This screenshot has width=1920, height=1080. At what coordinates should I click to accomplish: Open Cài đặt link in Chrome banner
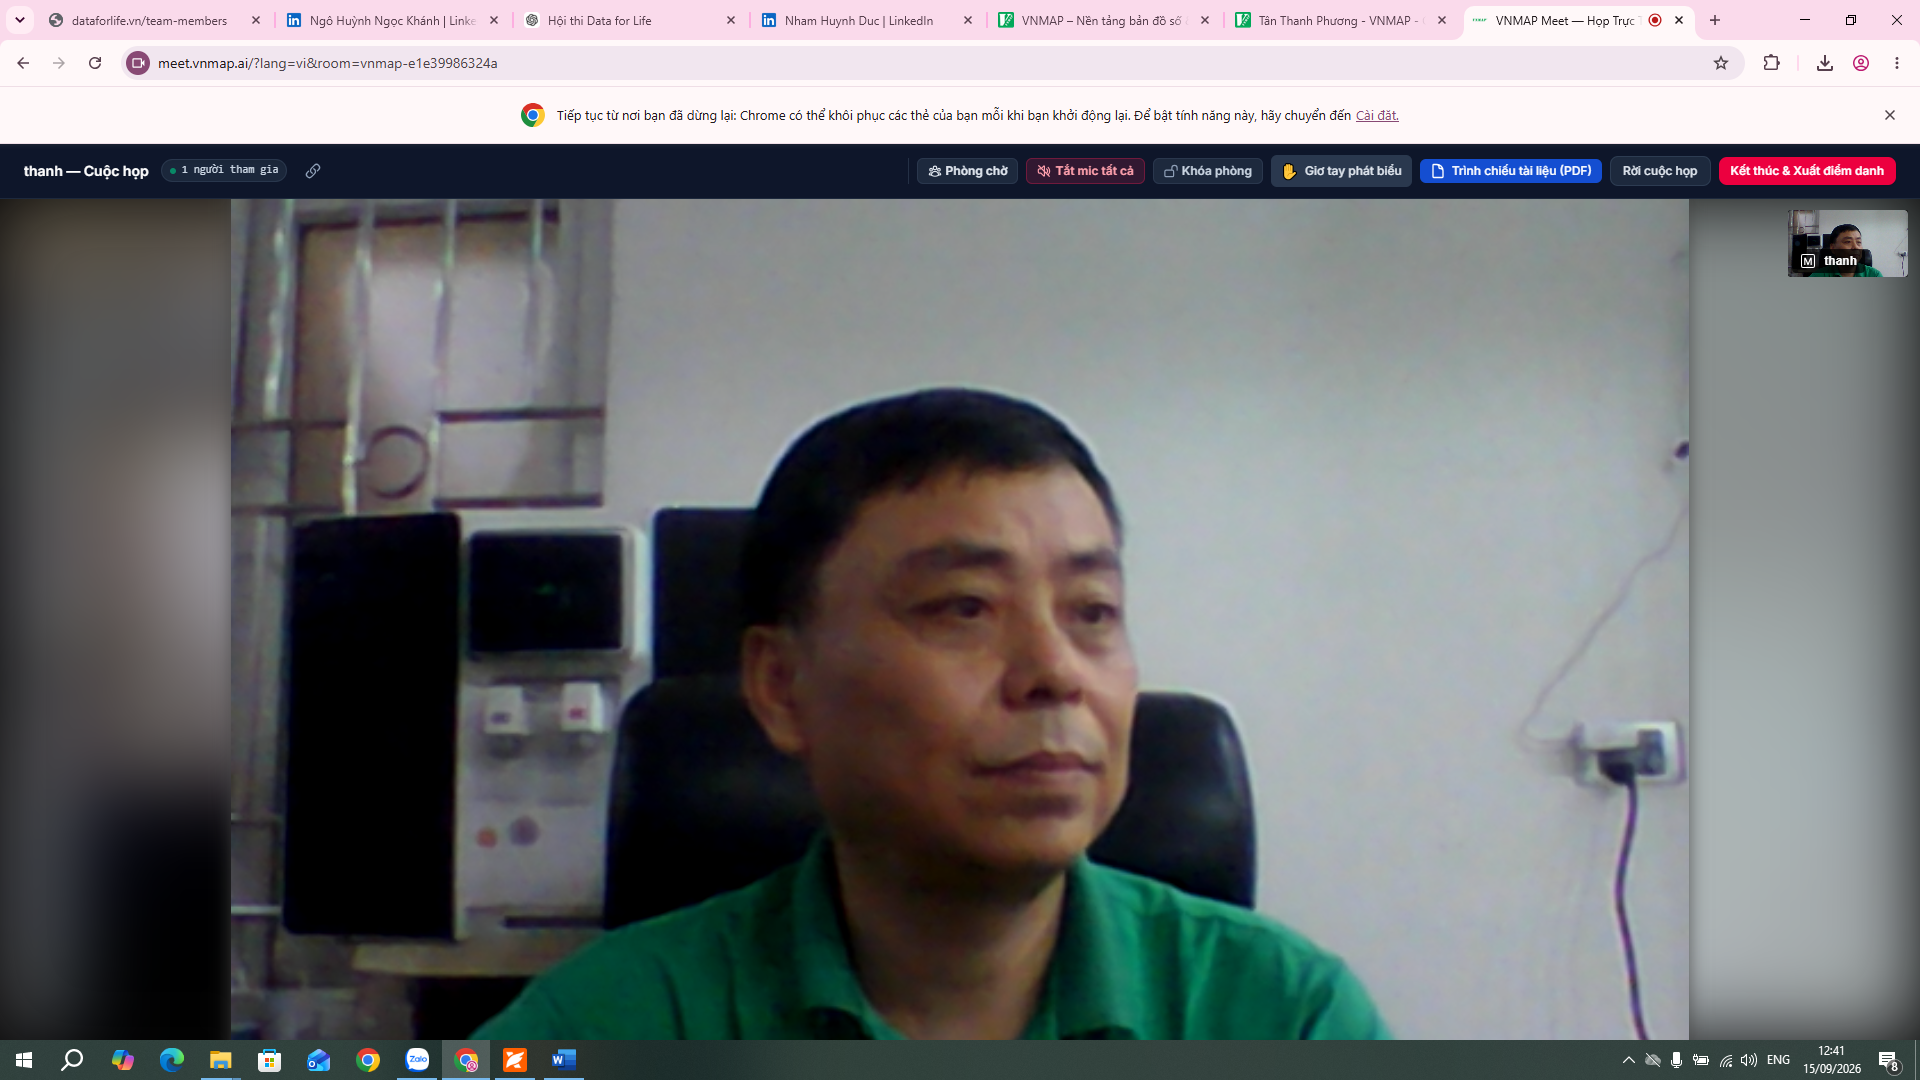(x=1377, y=116)
